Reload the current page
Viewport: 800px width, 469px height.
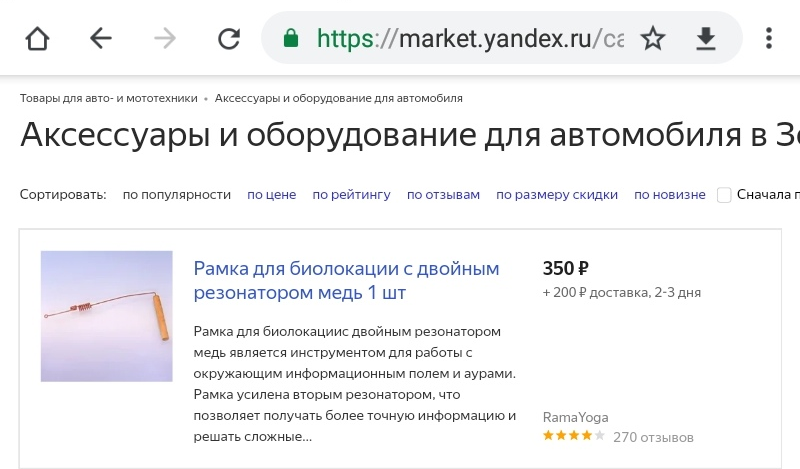[x=229, y=39]
